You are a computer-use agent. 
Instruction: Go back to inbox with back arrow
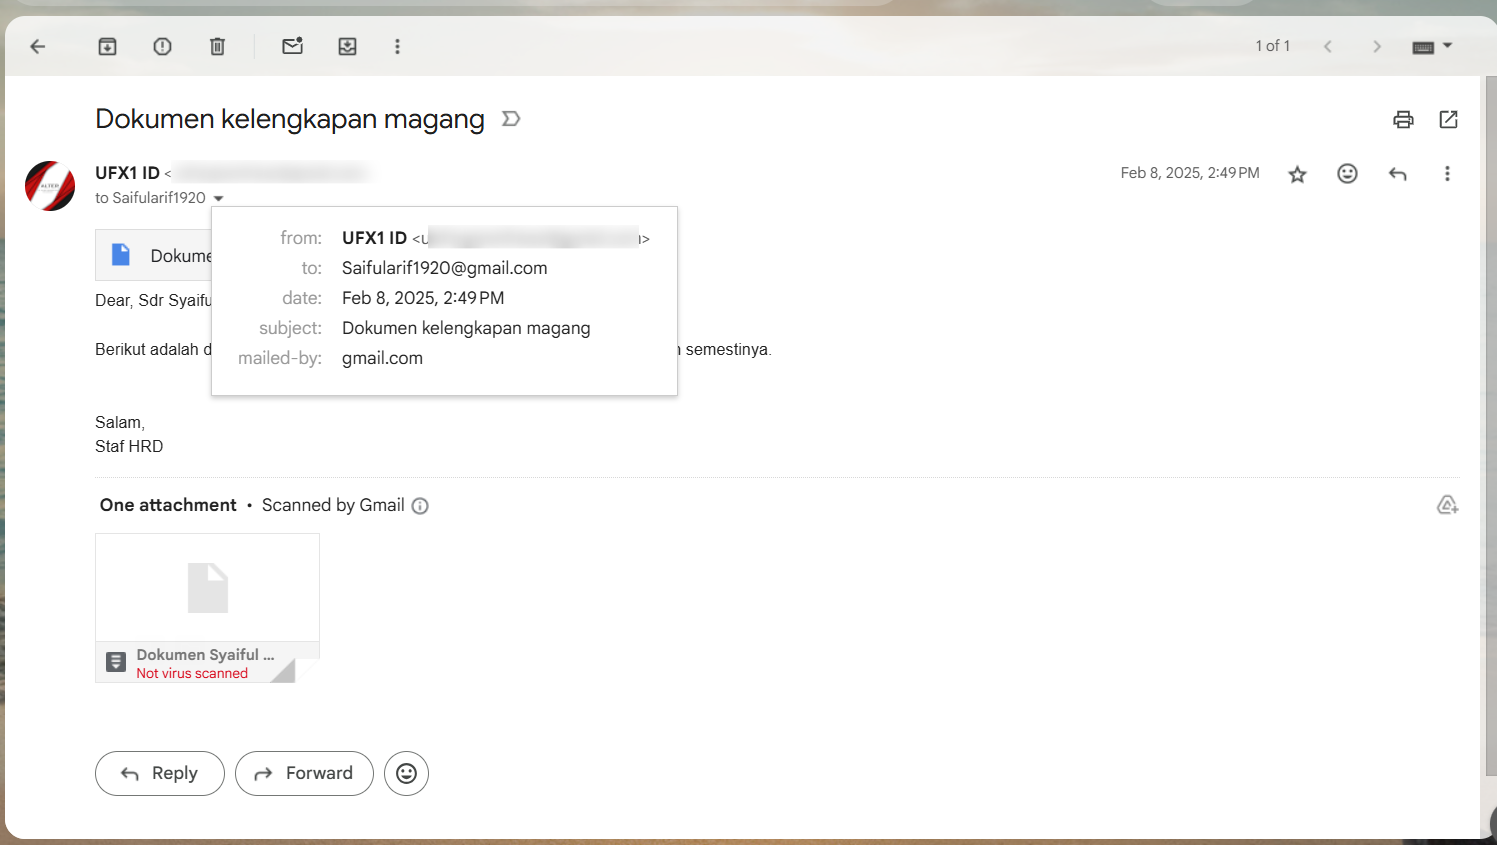click(38, 46)
